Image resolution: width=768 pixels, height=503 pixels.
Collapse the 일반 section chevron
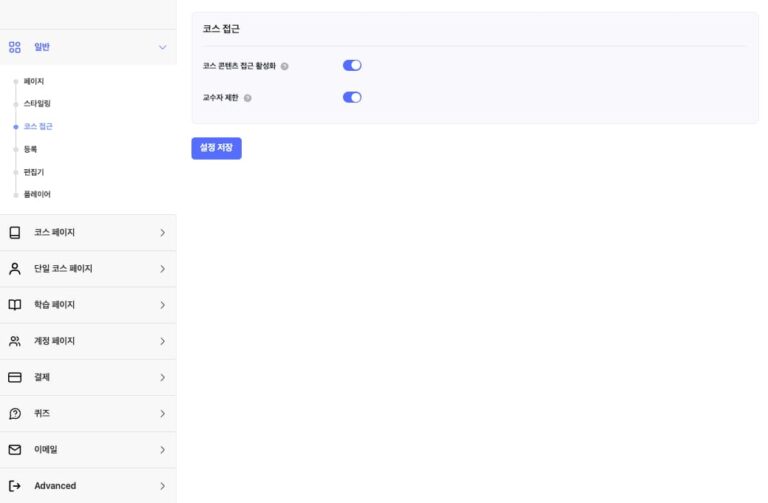point(162,47)
